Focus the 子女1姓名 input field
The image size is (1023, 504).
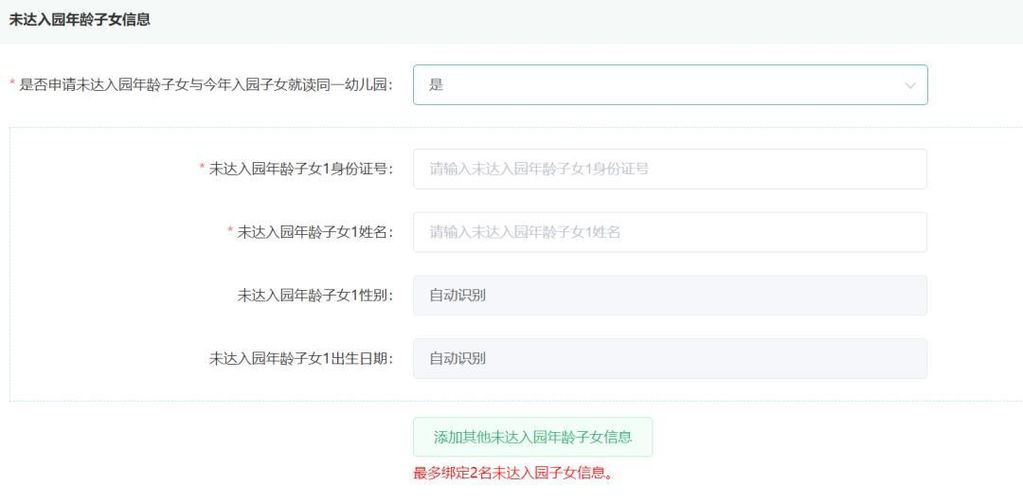pyautogui.click(x=669, y=232)
